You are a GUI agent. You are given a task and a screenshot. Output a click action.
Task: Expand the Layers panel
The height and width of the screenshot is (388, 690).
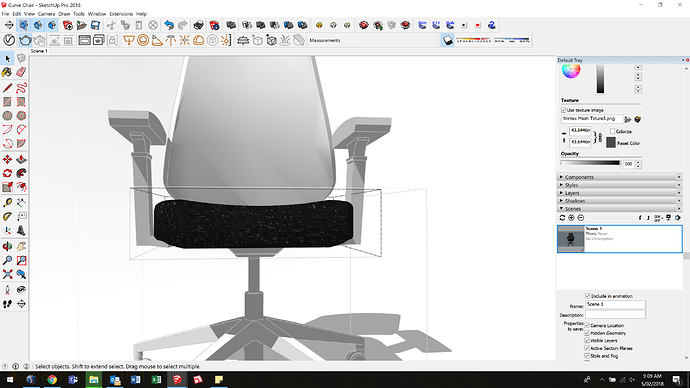click(x=620, y=193)
